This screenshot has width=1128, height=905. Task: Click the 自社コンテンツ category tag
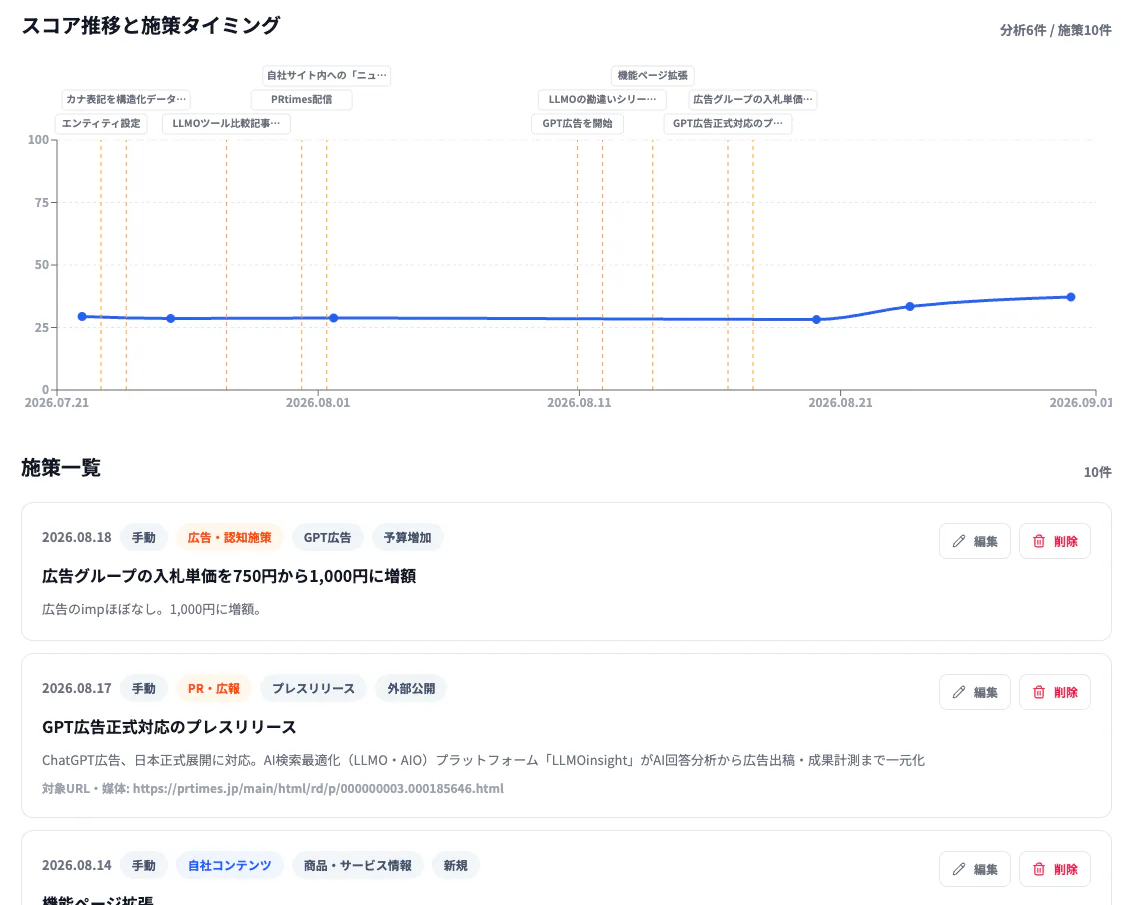click(x=229, y=865)
